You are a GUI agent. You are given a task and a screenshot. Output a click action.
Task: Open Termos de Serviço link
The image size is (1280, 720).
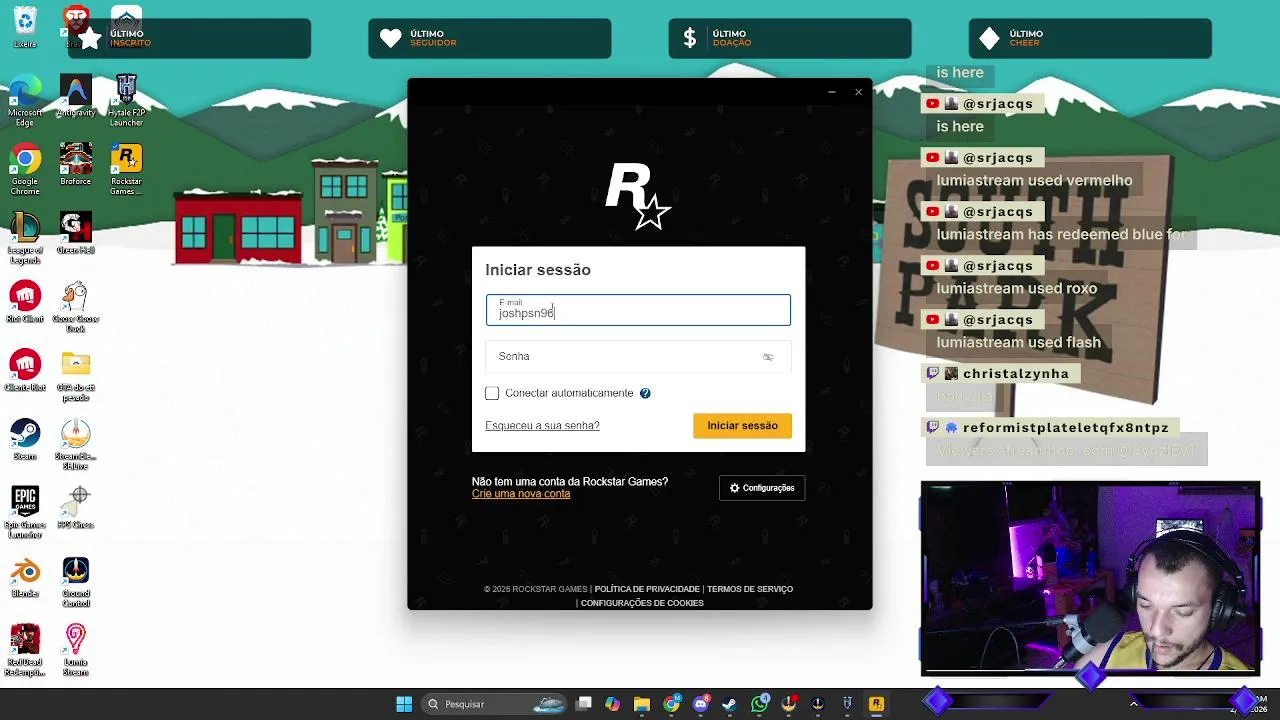coord(750,589)
